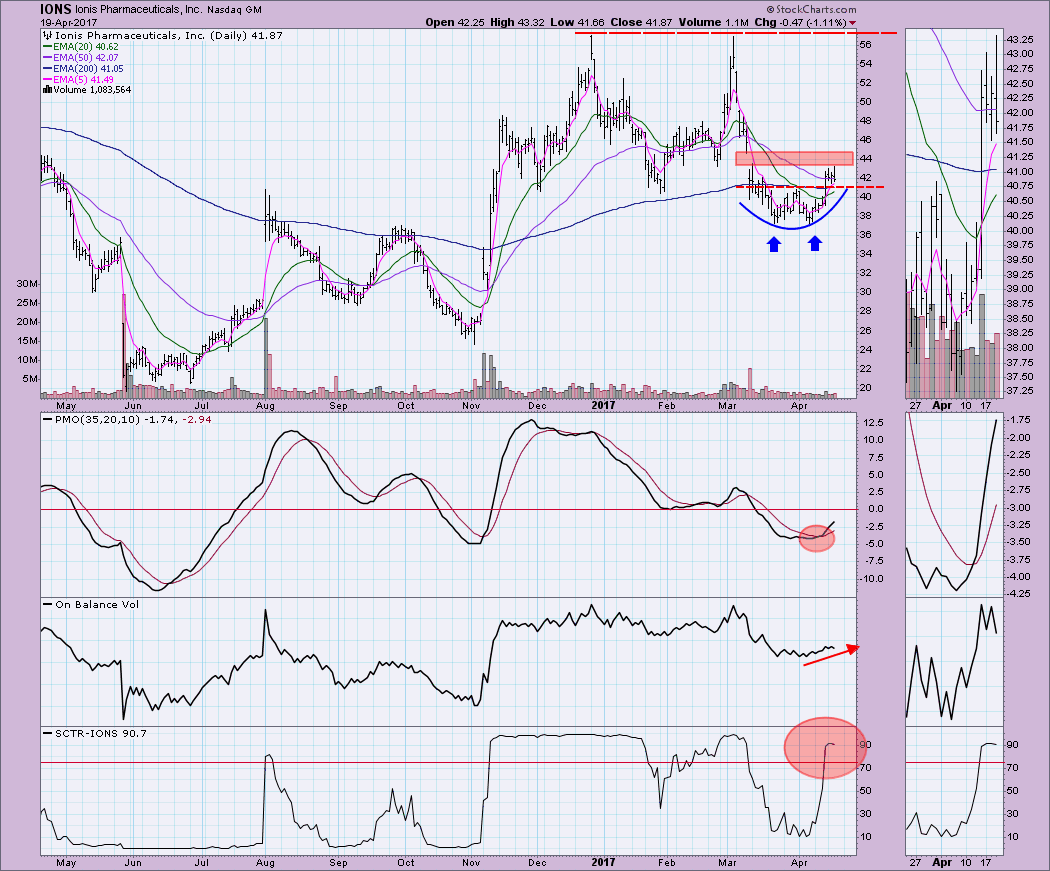
Task: Click the purple line swatch for EMA(50)
Action: (x=47, y=58)
